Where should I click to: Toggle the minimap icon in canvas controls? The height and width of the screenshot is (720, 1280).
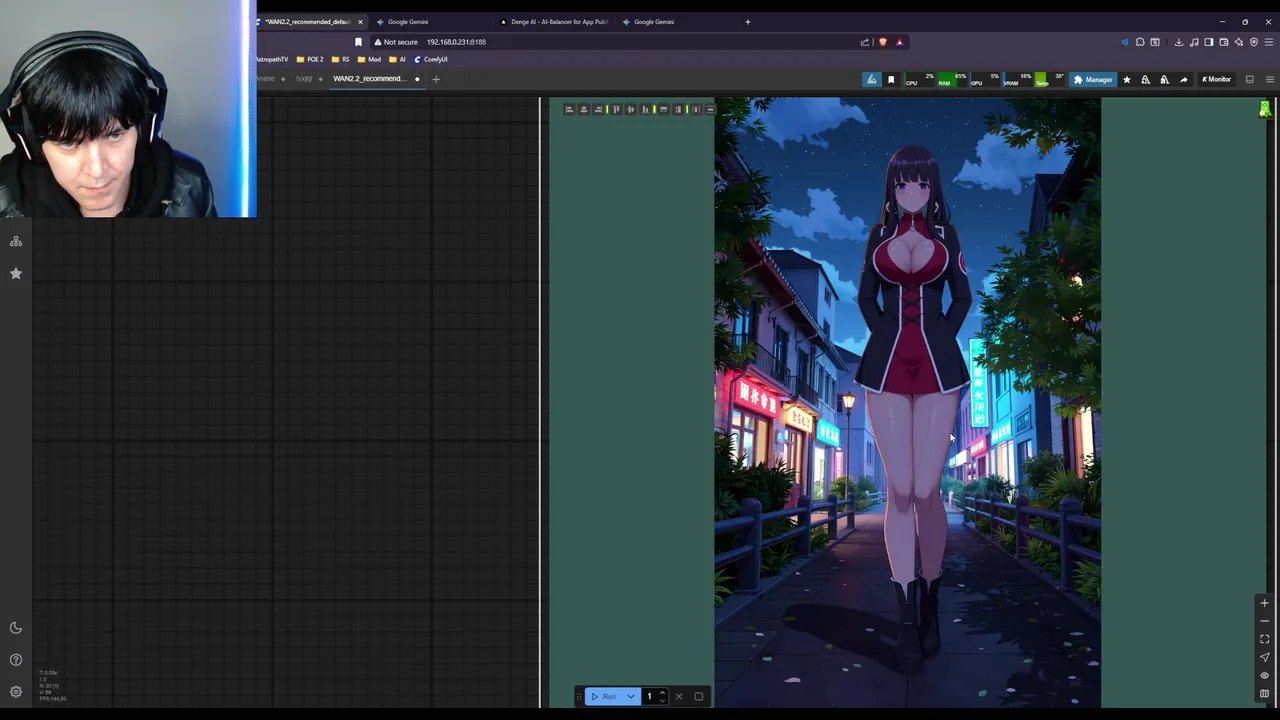pos(1264,693)
